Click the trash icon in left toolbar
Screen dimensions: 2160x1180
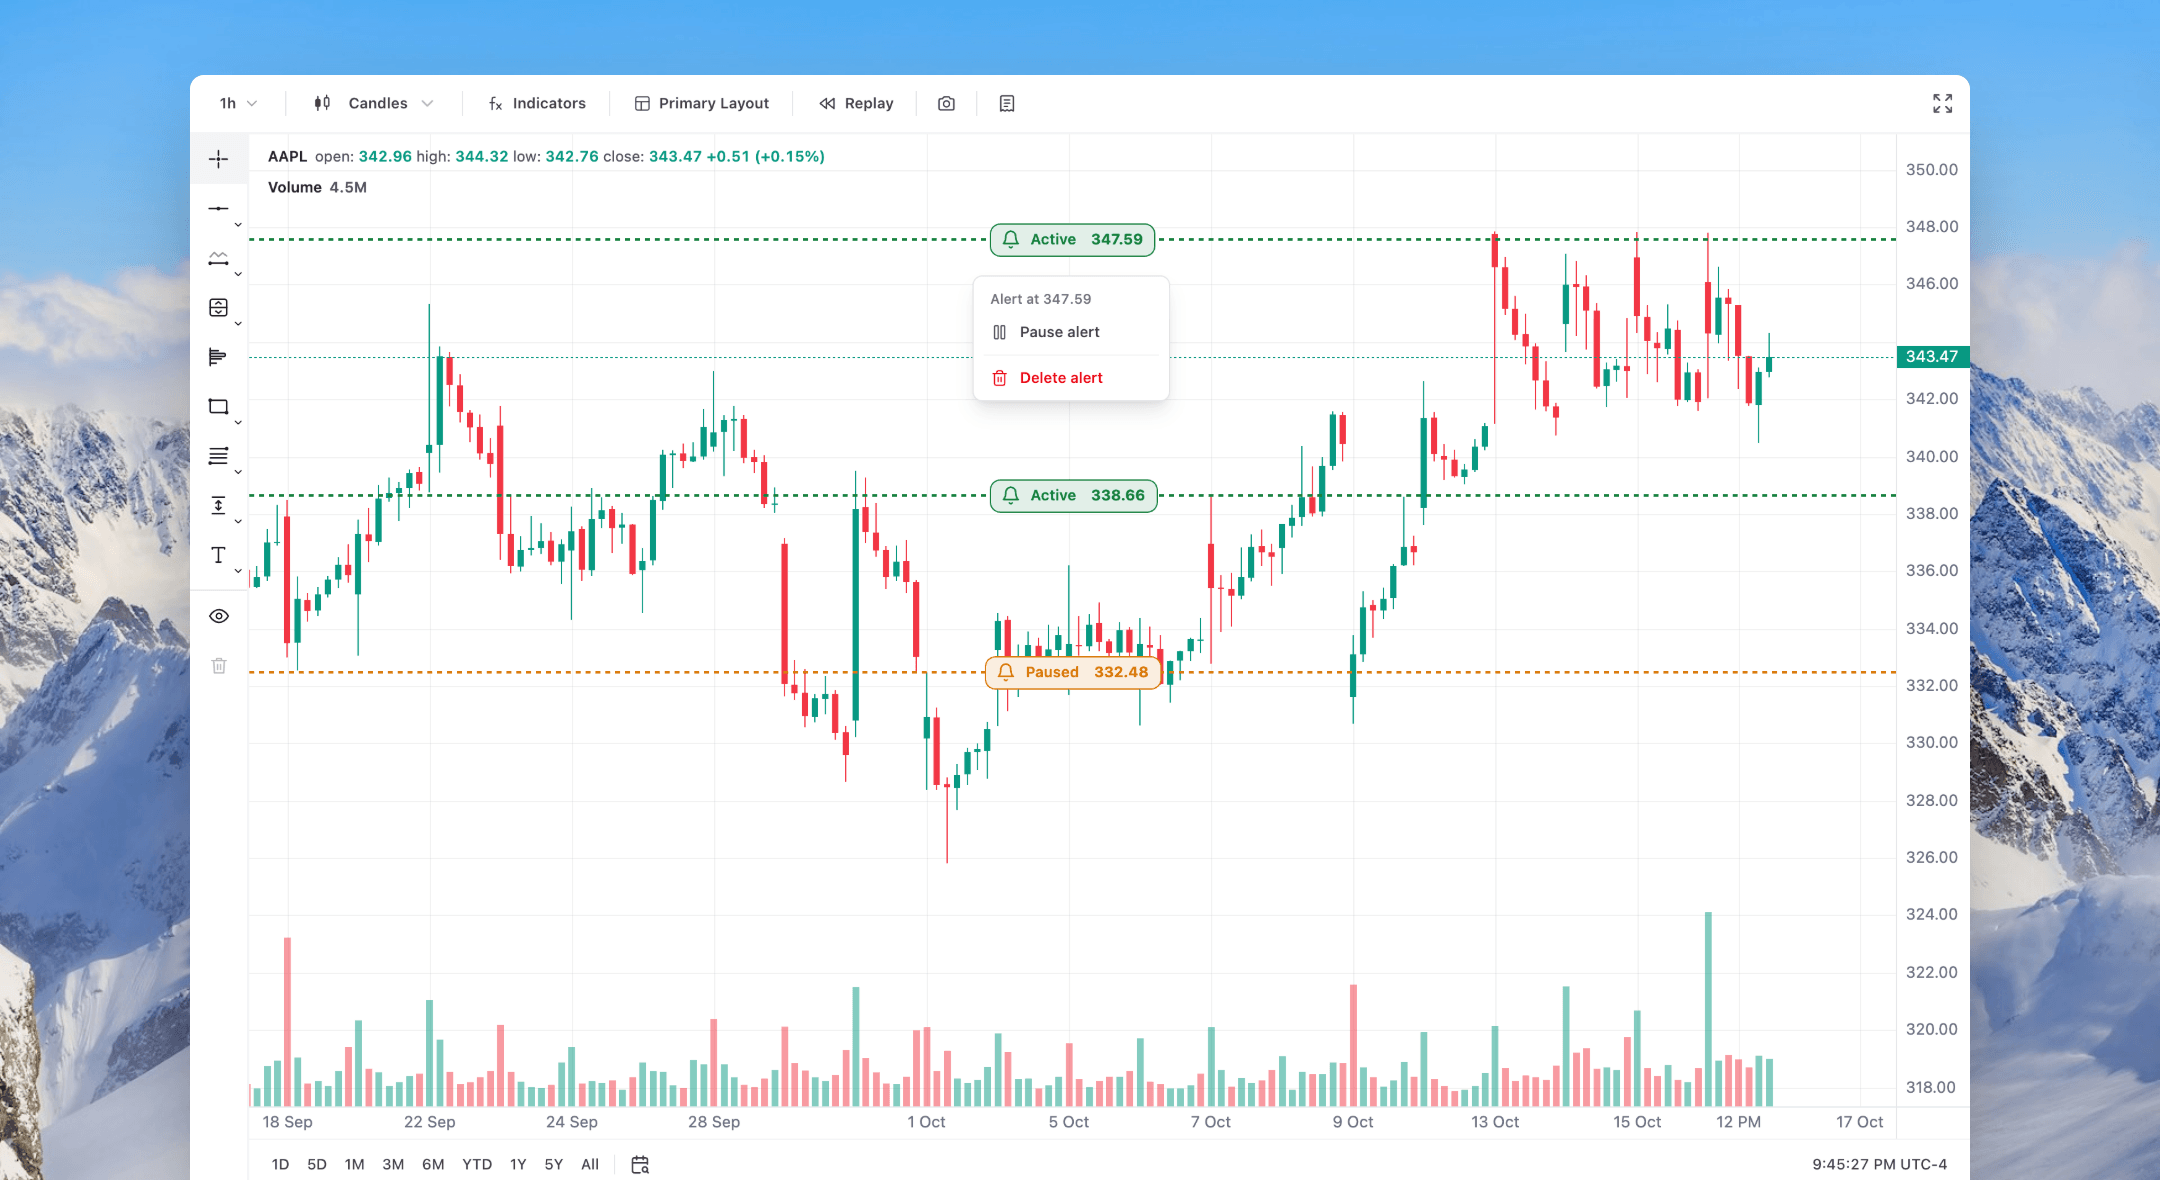pos(219,665)
